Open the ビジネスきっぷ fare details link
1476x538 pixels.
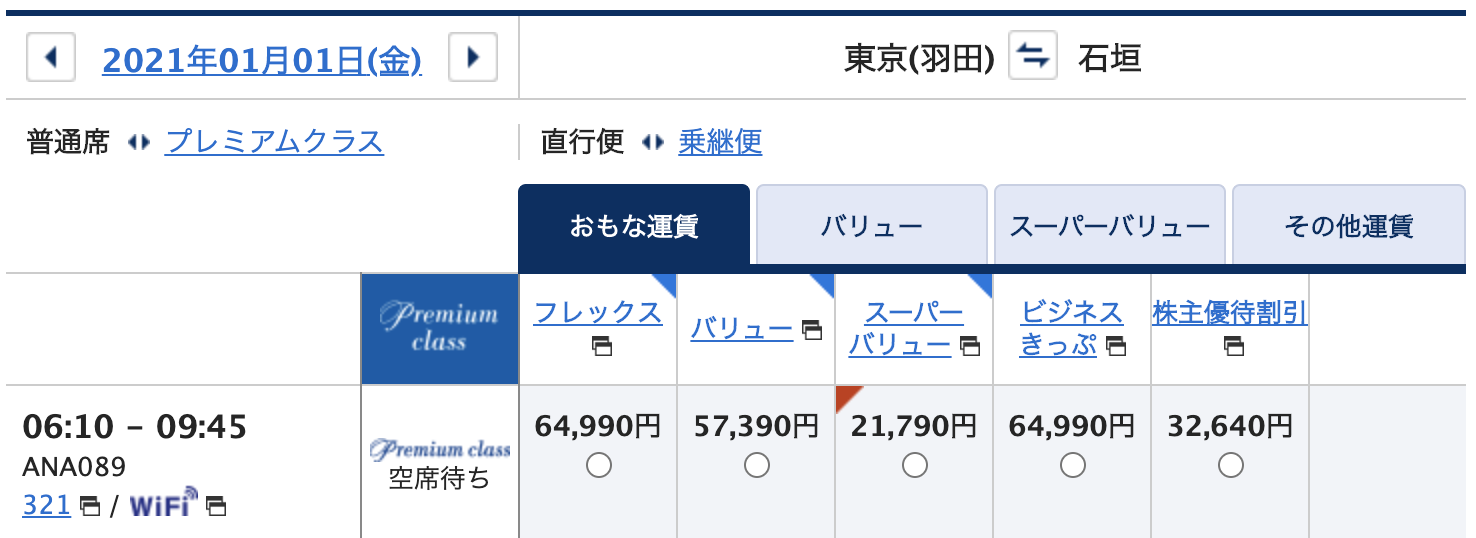(1072, 329)
